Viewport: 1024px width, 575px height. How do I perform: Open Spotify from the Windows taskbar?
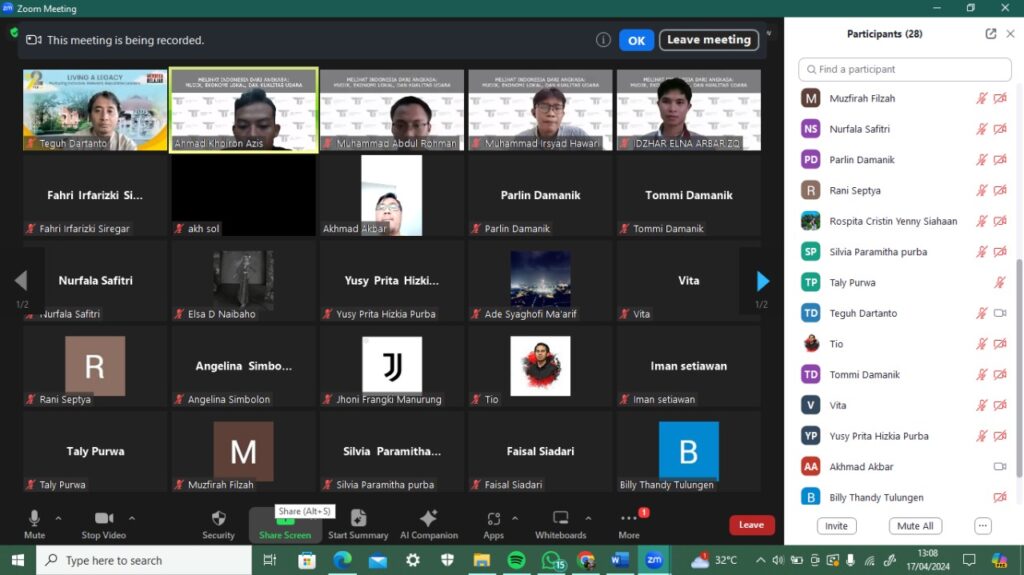[516, 560]
